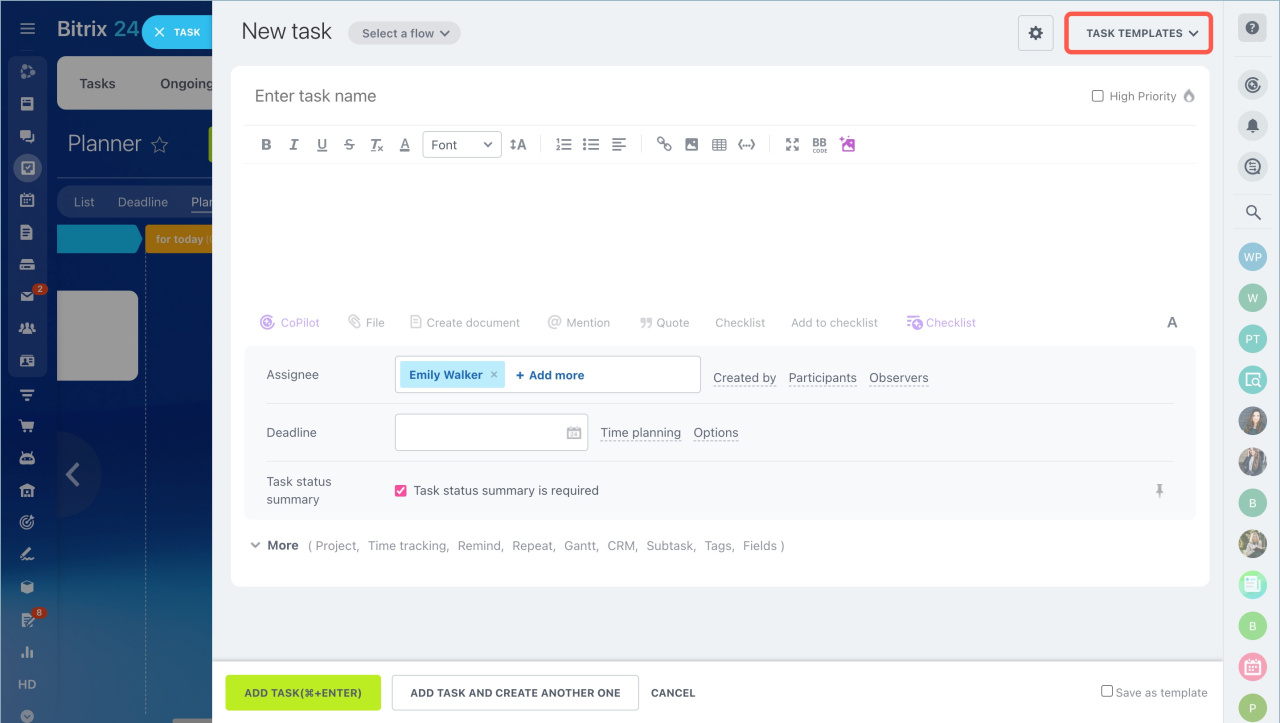Expand editor to fullscreen mode
Image resolution: width=1280 pixels, height=723 pixels.
click(x=792, y=145)
